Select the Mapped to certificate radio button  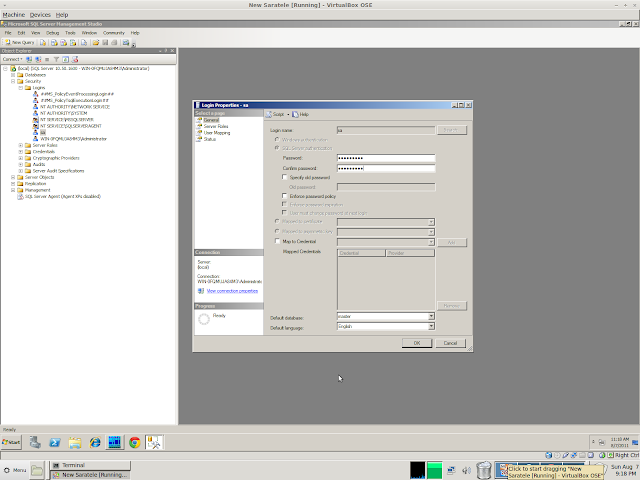(x=277, y=221)
